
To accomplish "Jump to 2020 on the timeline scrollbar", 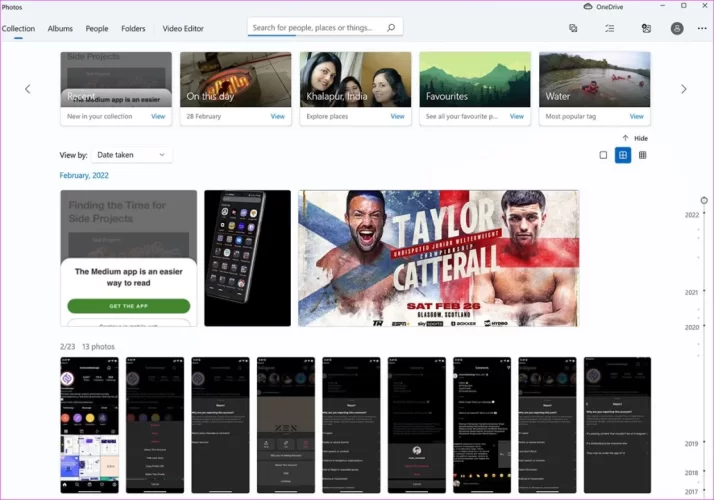I will [691, 327].
